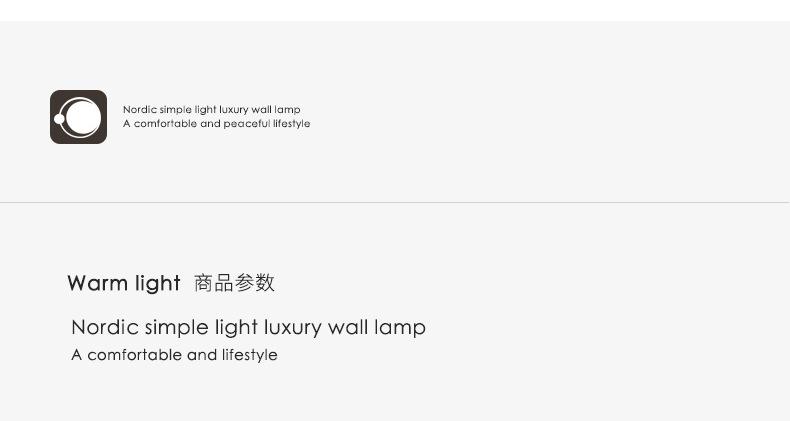Screen dimensions: 790x421
Task: Click the word 'Warm' in the heading
Action: click(x=97, y=283)
